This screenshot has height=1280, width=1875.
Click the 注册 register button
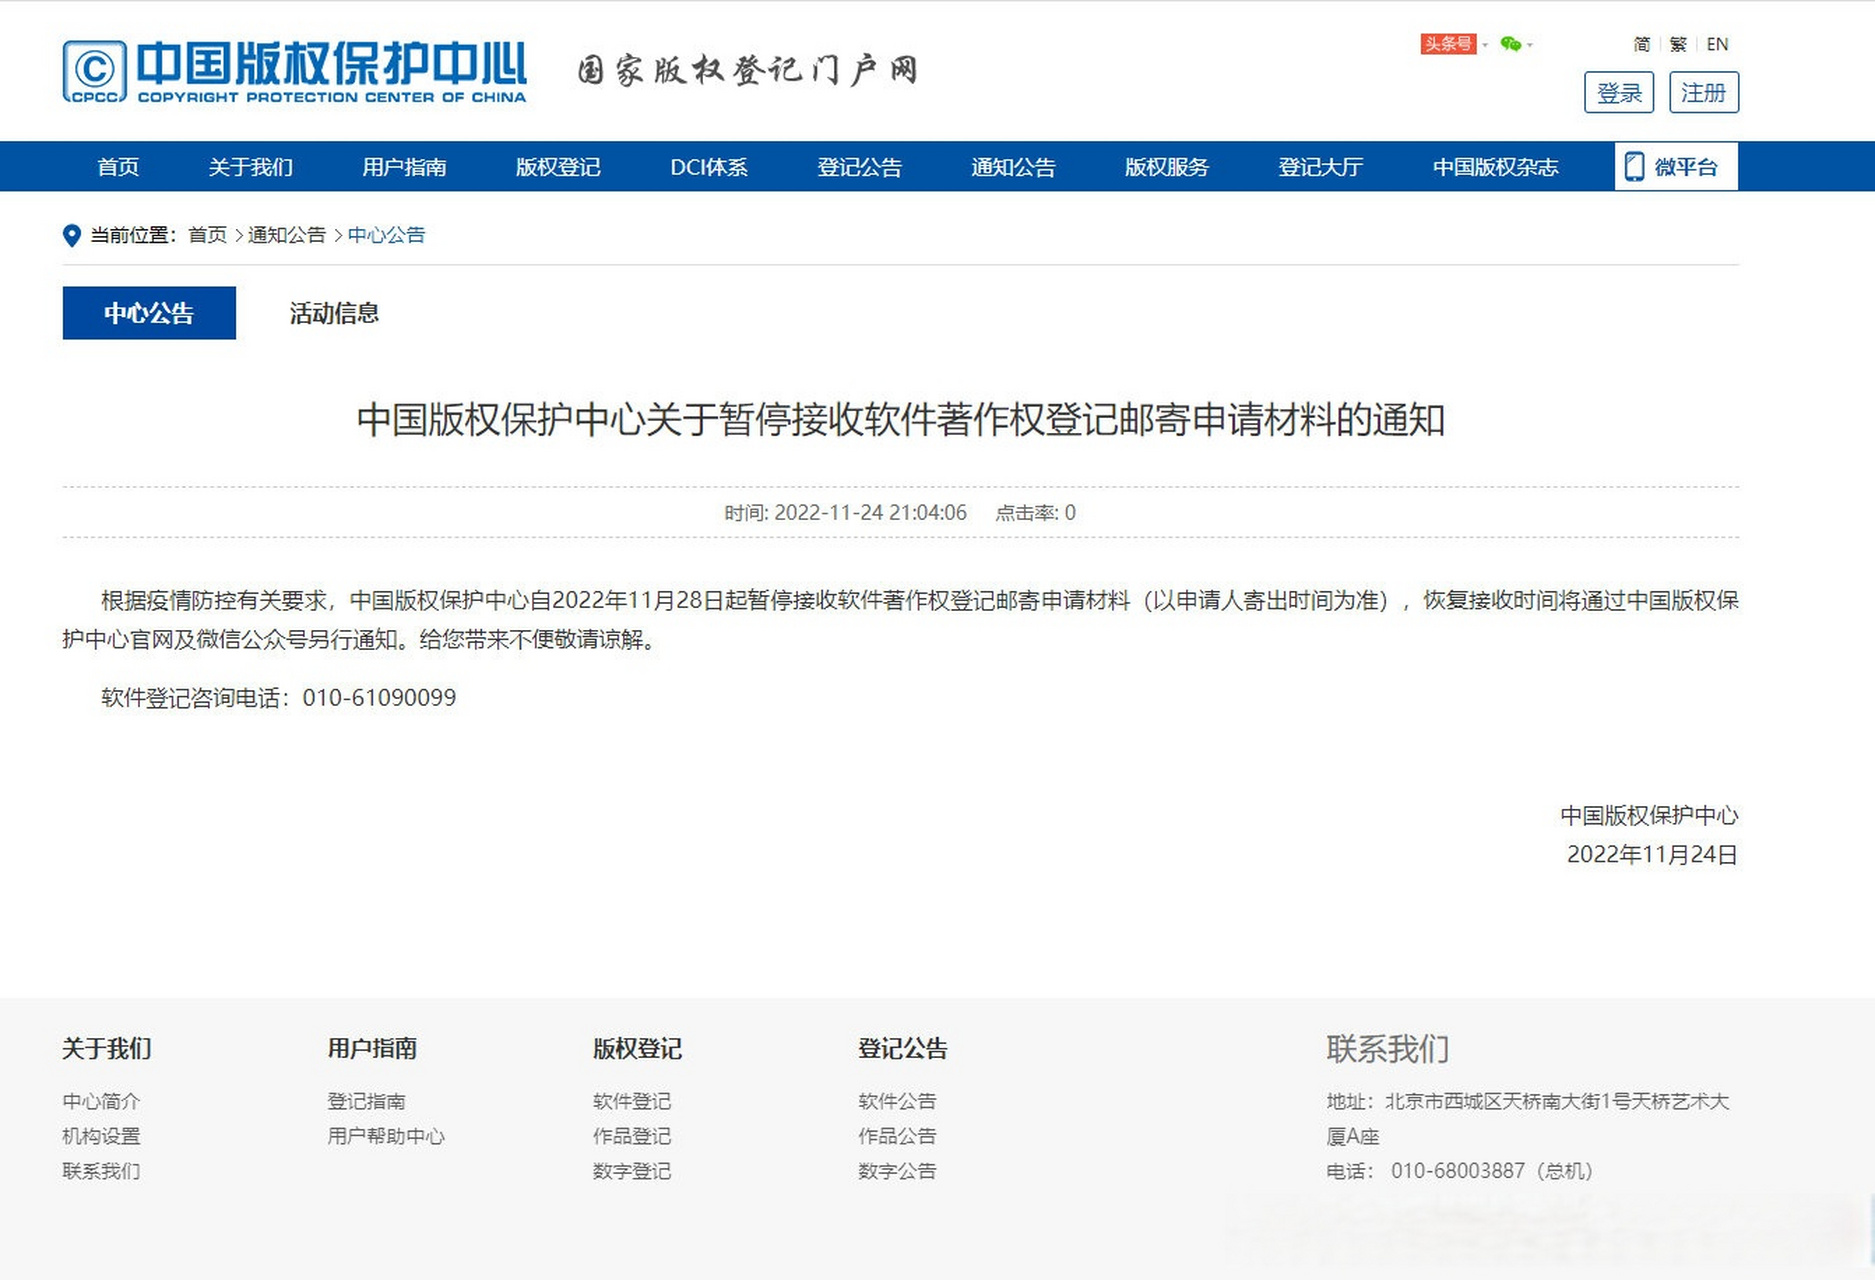1704,93
